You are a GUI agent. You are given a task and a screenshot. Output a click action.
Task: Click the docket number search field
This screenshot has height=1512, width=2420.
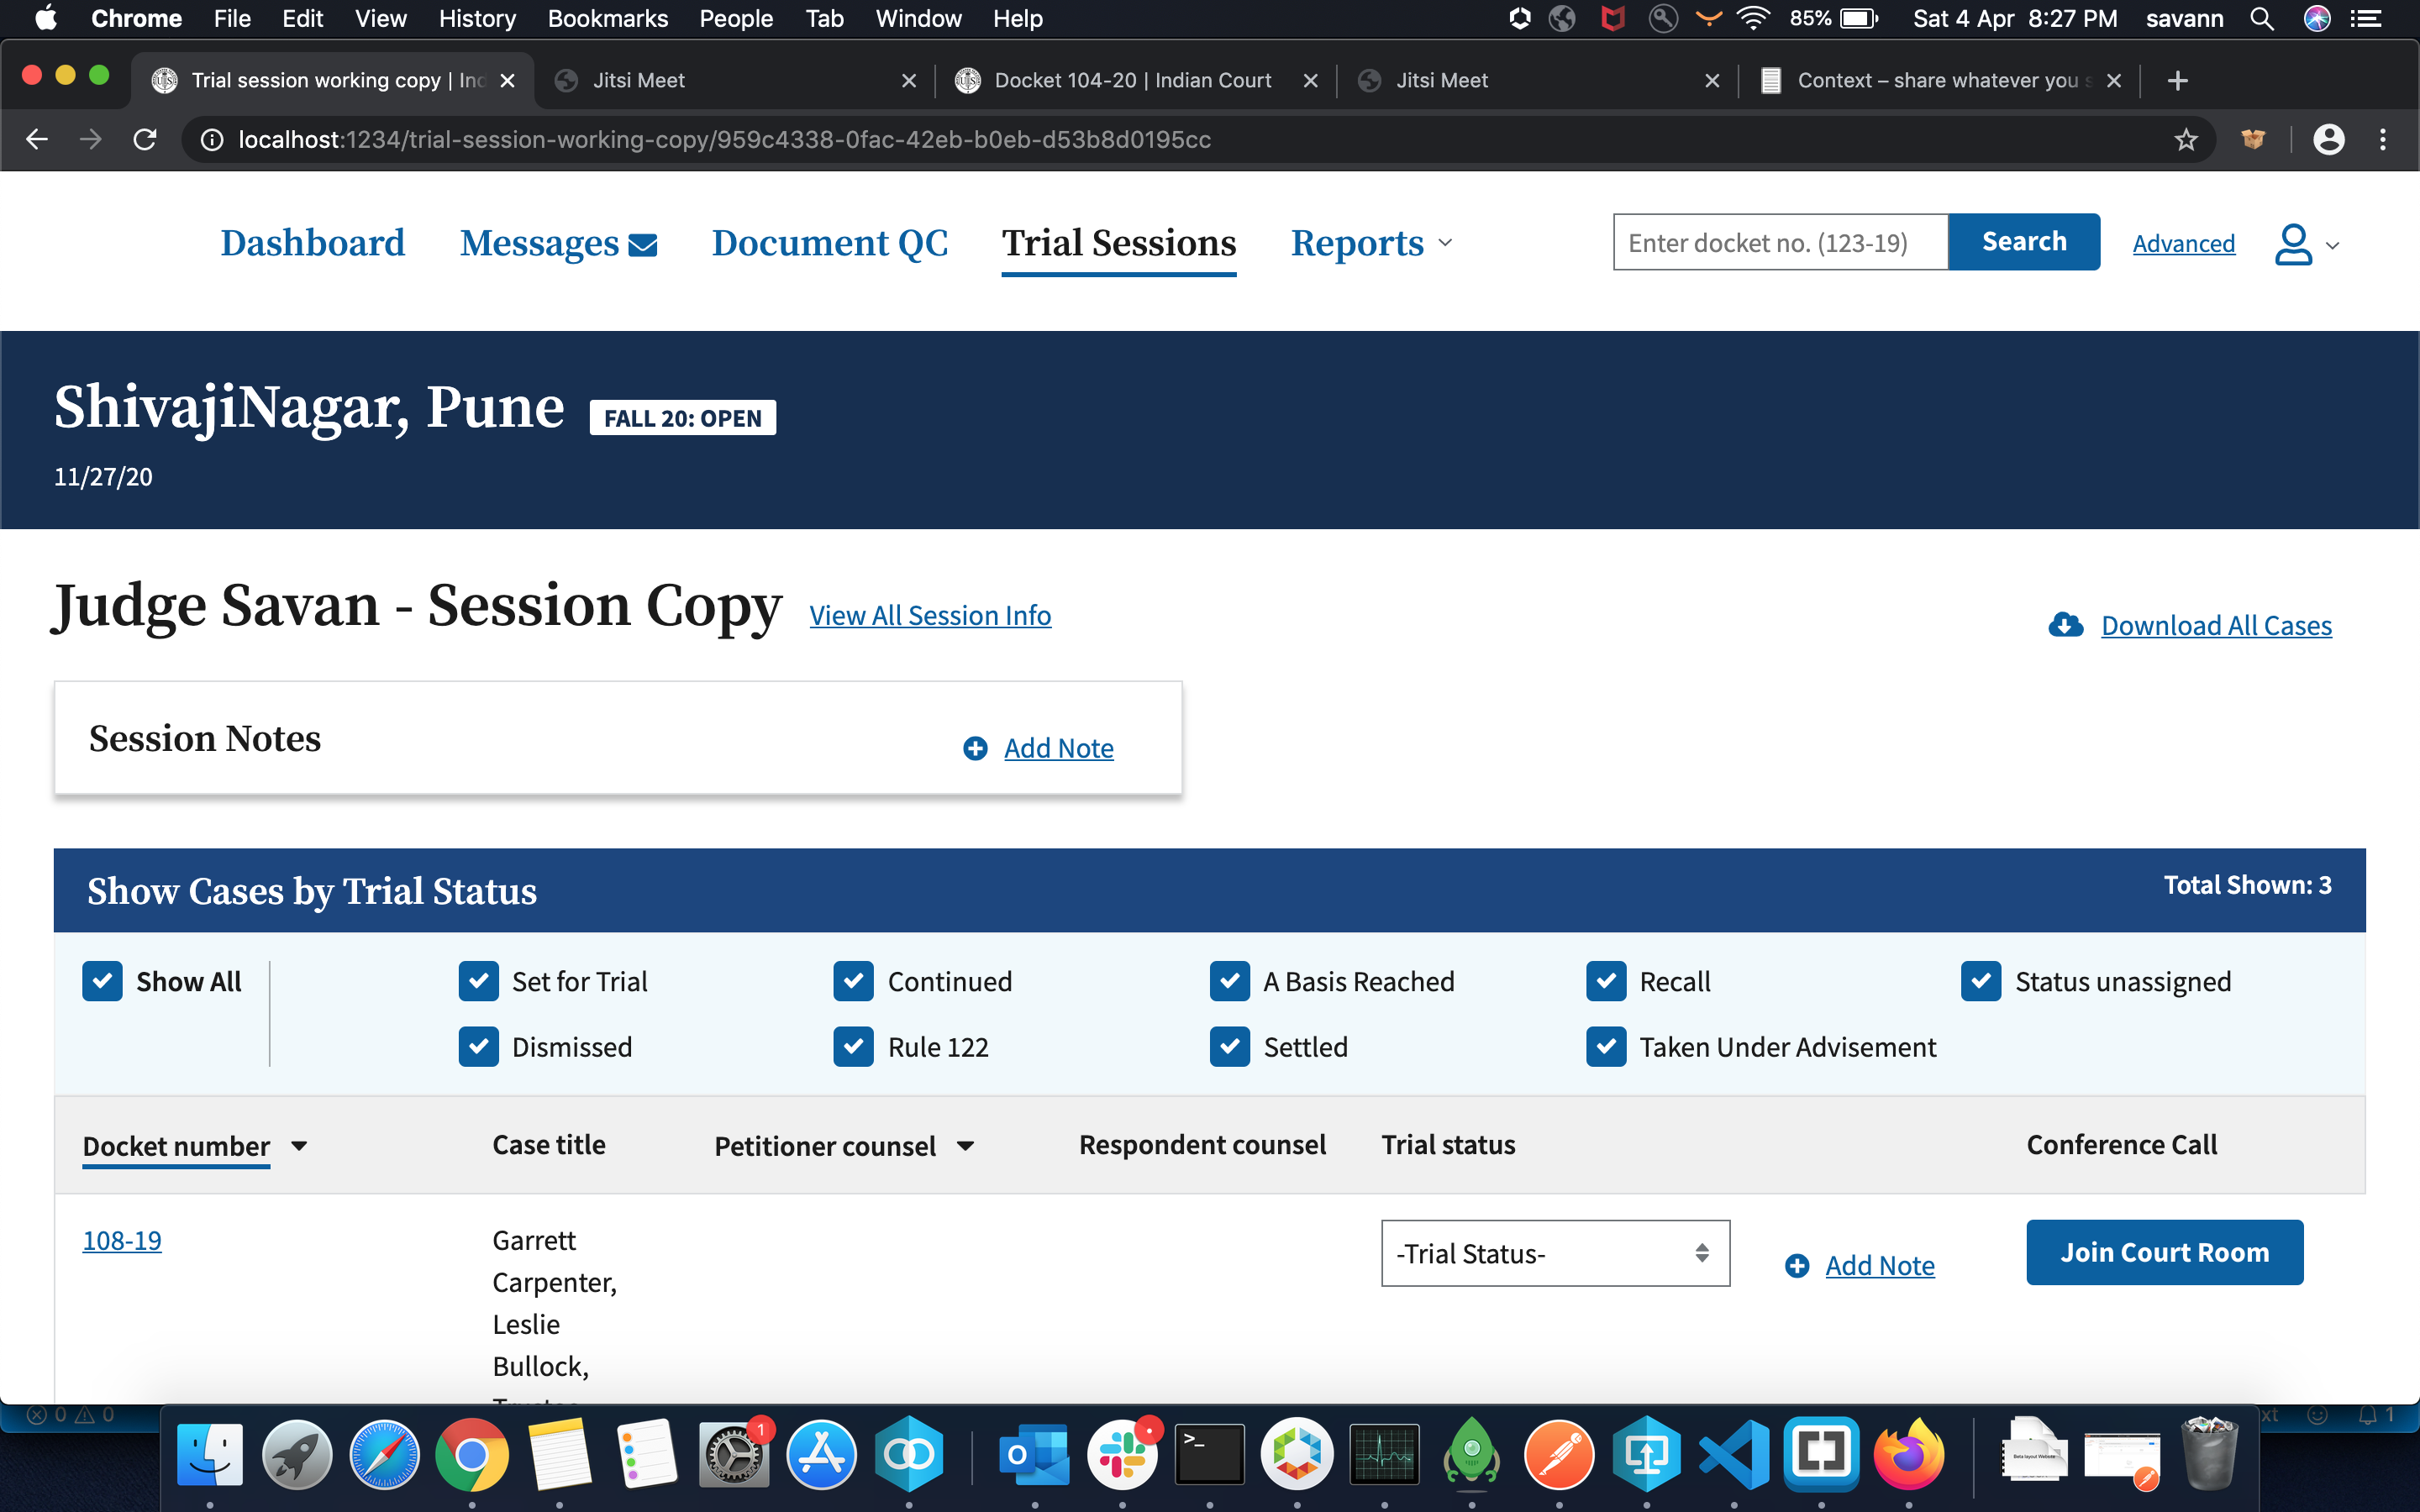[1779, 242]
